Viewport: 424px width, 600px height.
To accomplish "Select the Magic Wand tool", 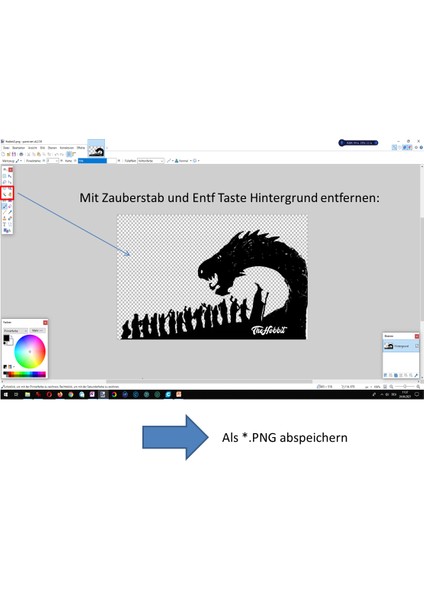I will tap(5, 194).
